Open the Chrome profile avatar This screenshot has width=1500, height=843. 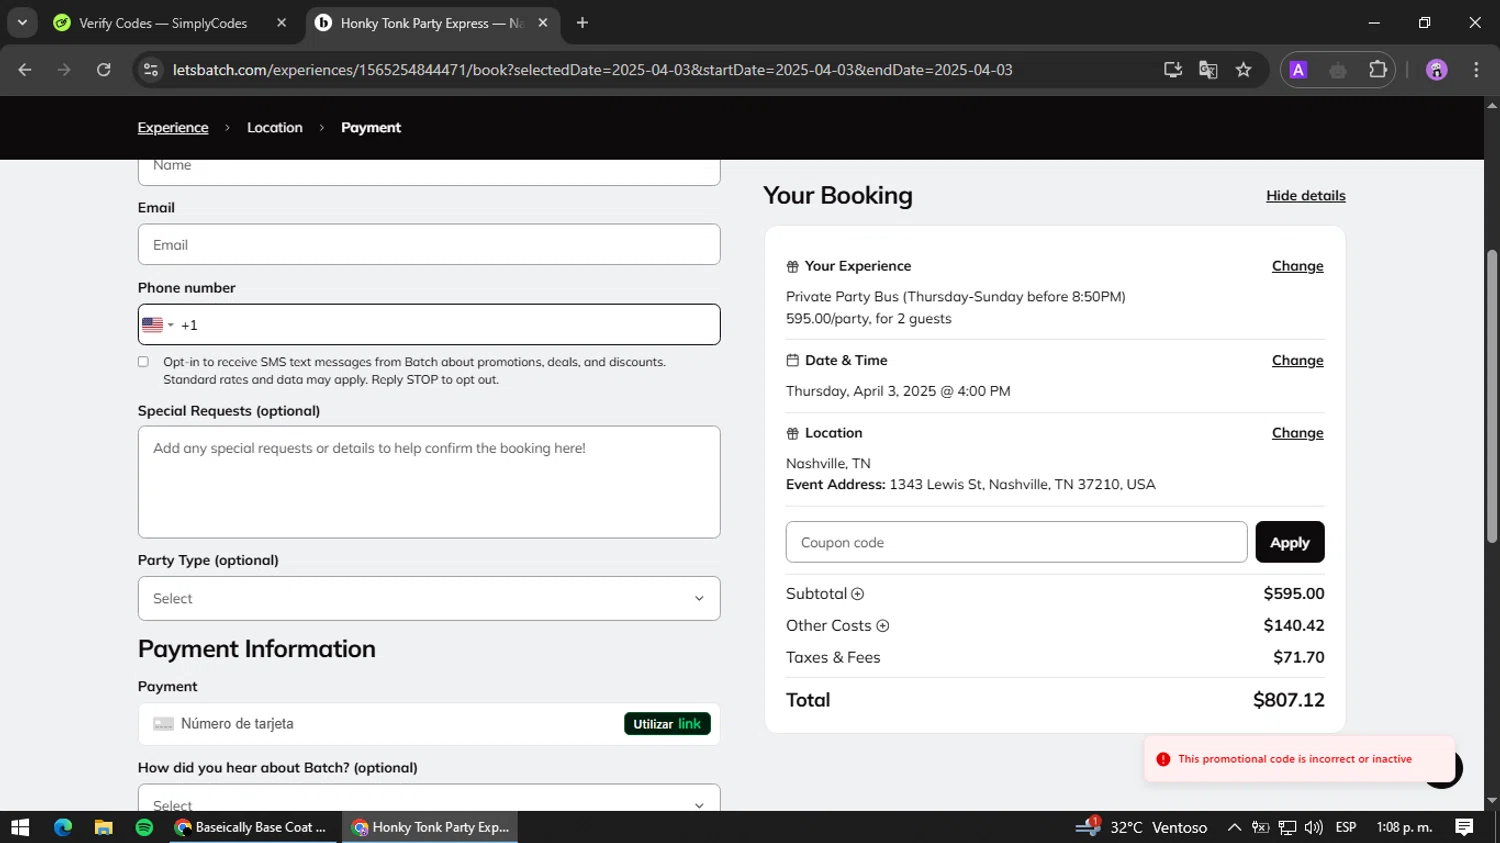pos(1437,70)
